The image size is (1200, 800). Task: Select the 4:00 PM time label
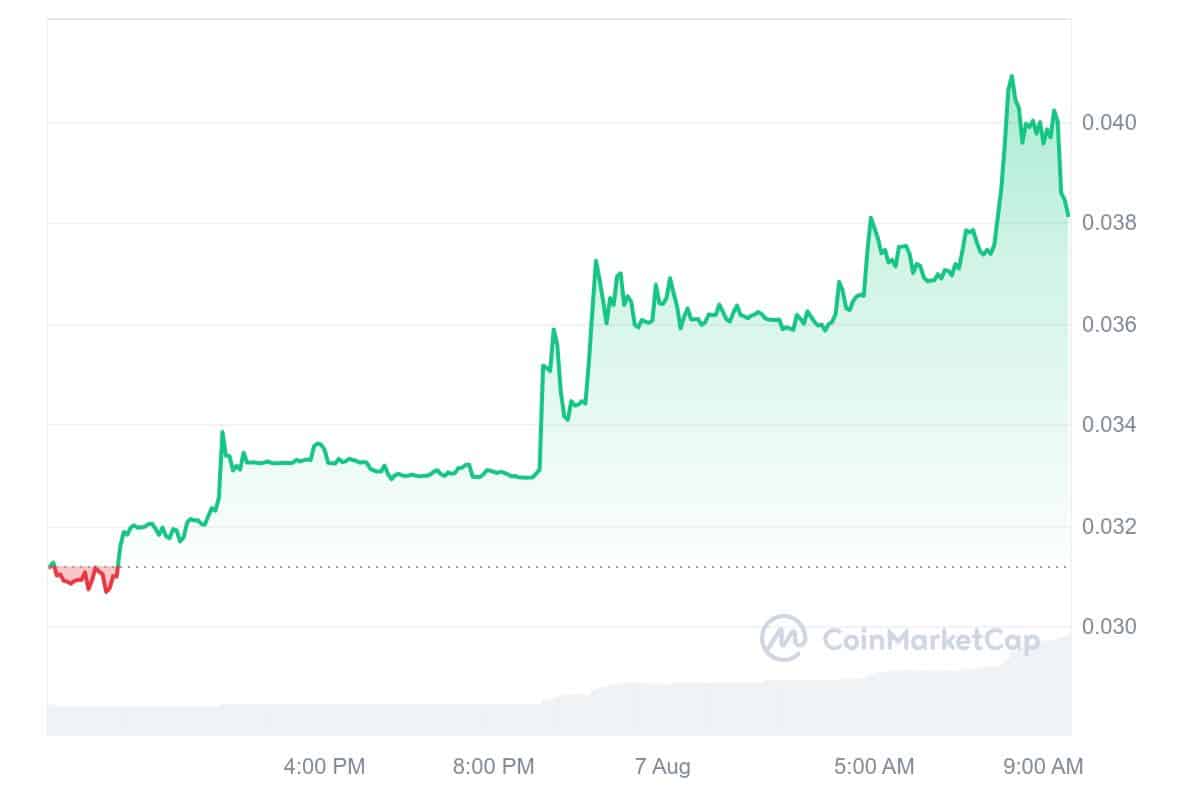(x=325, y=767)
